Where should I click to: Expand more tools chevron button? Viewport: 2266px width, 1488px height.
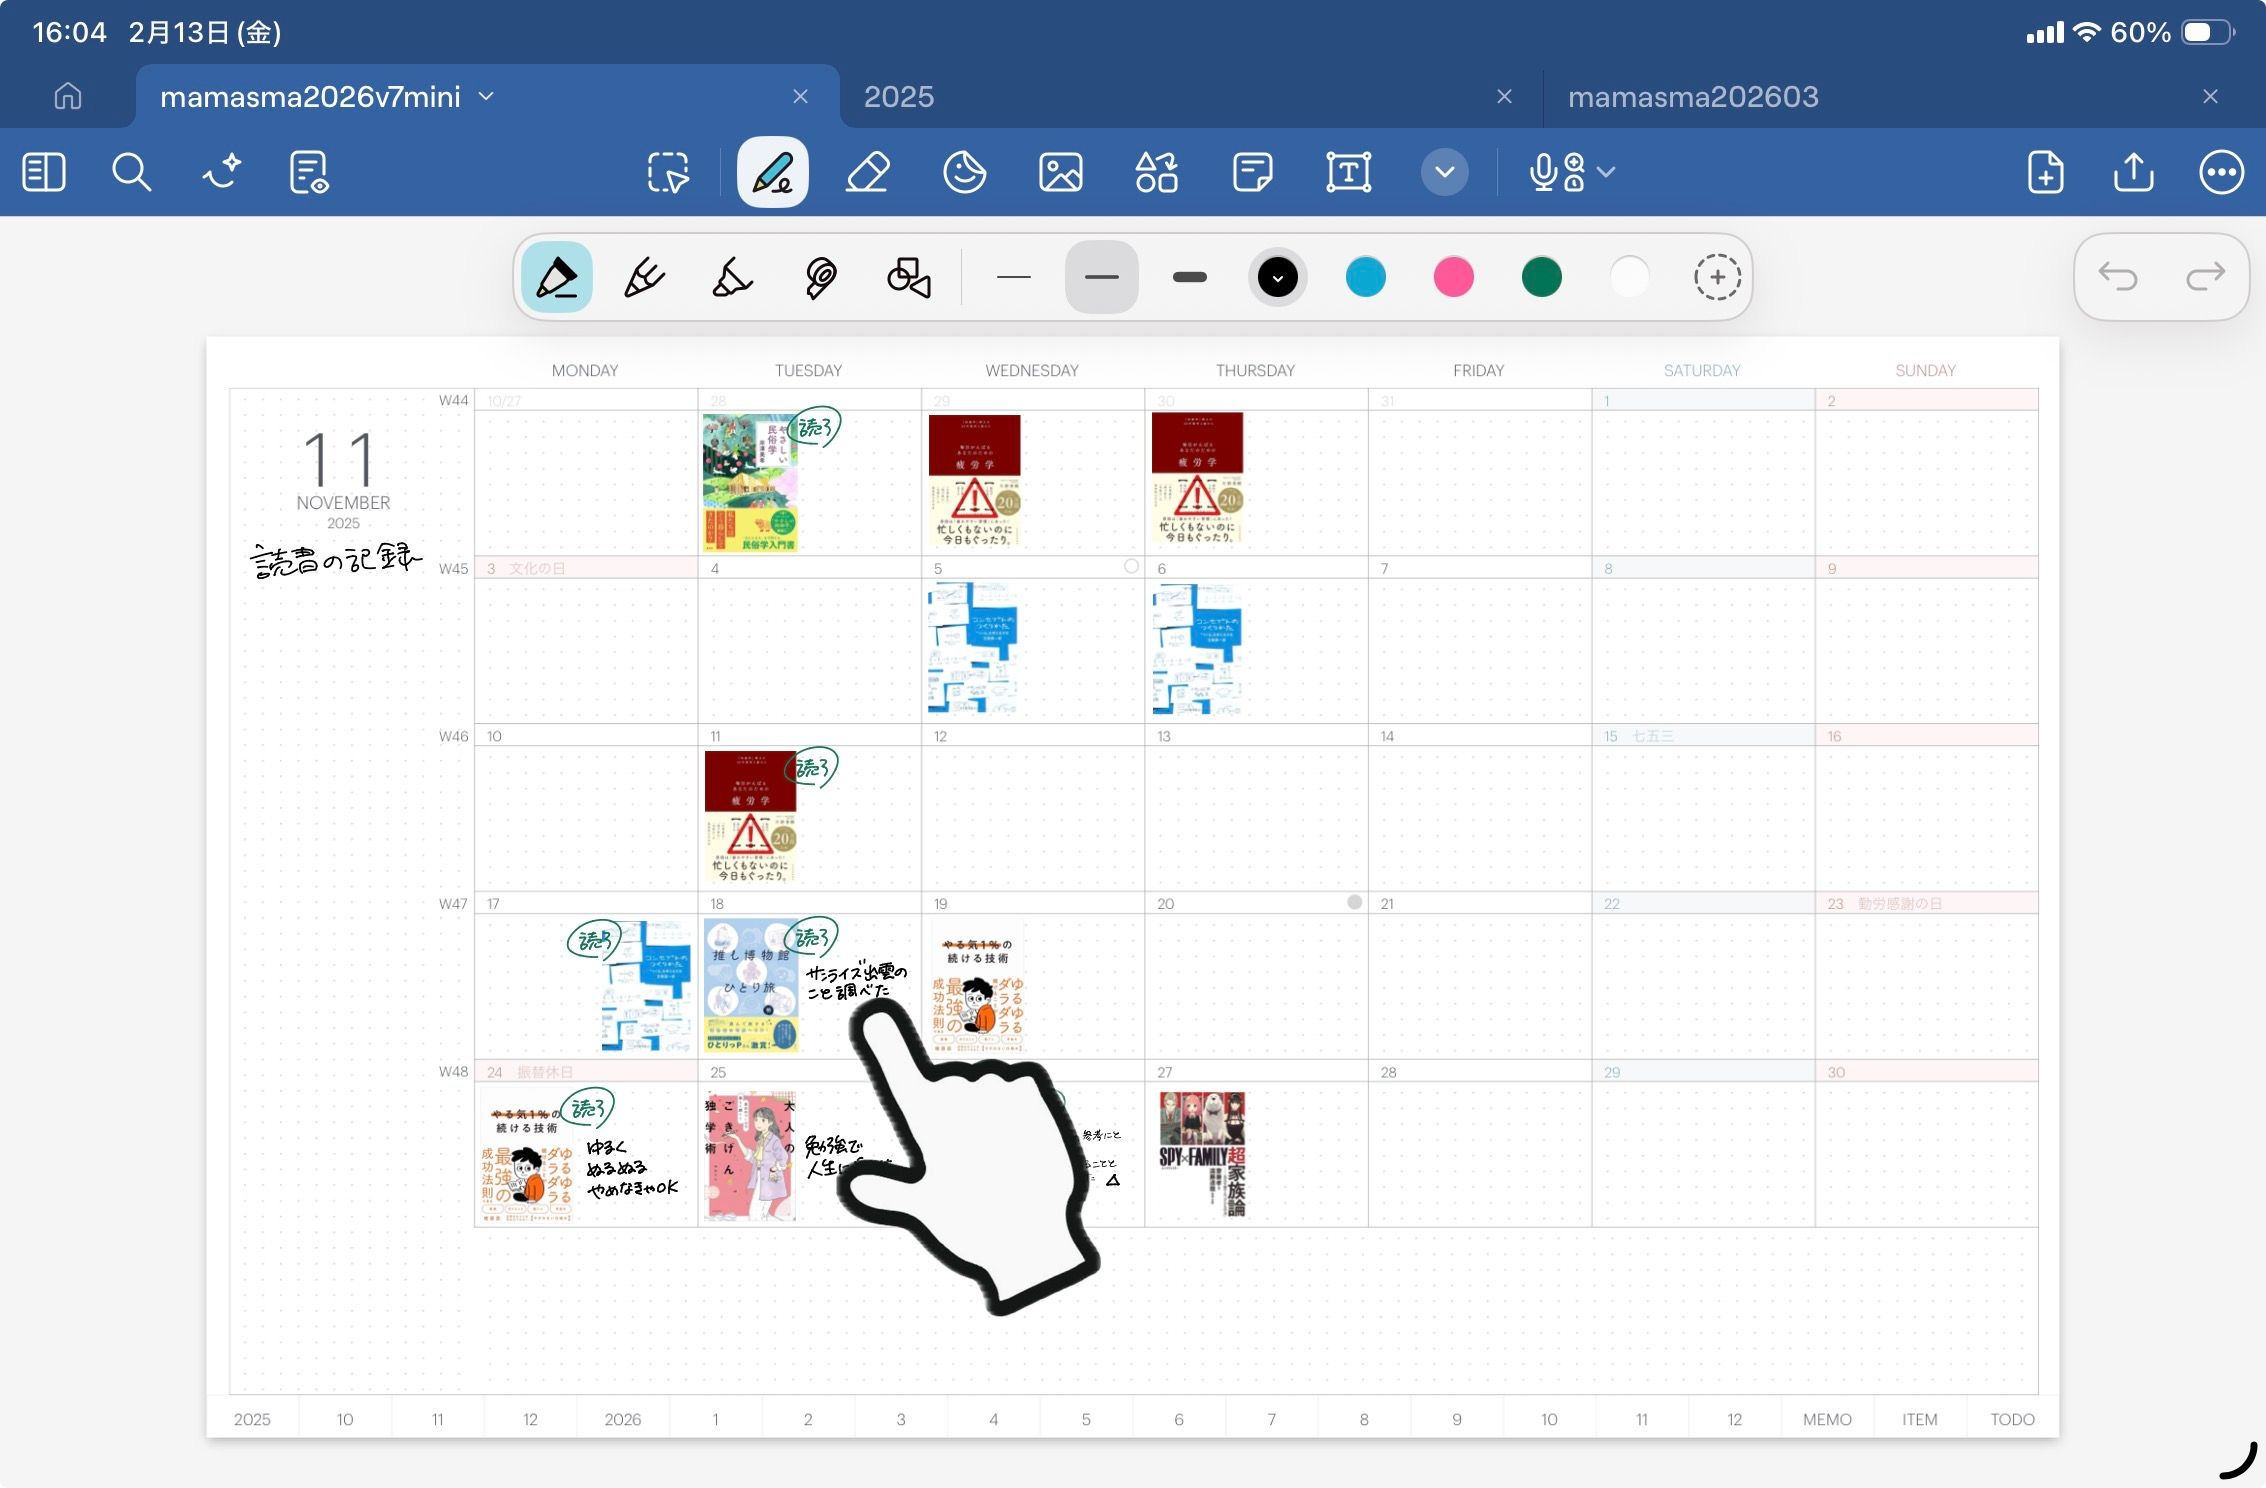pos(1444,172)
